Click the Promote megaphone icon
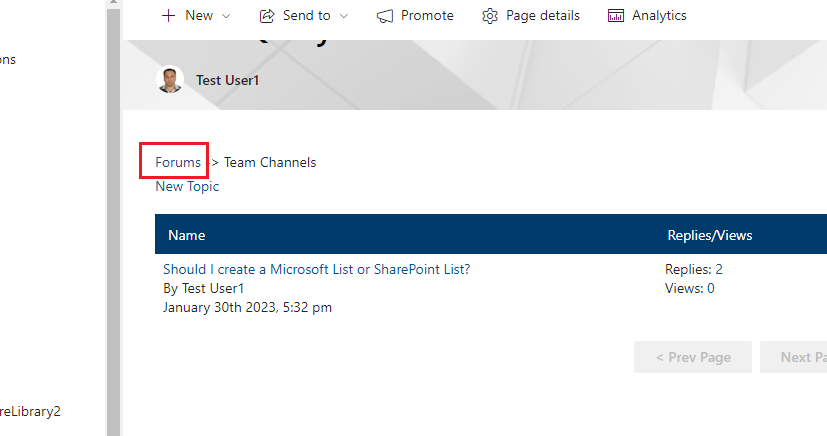This screenshot has width=827, height=436. (x=385, y=16)
